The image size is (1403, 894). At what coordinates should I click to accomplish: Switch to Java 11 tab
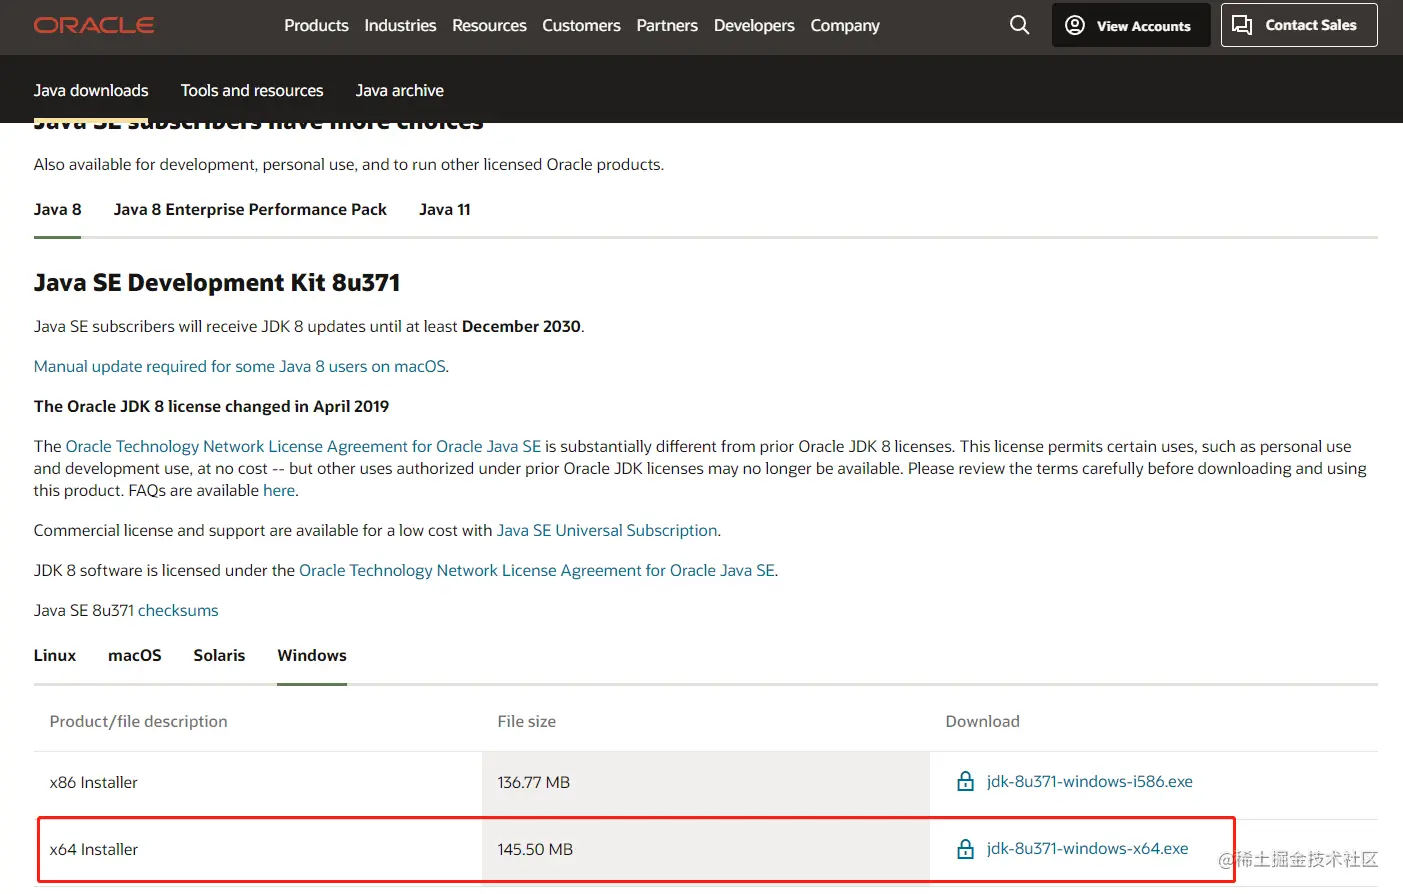point(444,210)
